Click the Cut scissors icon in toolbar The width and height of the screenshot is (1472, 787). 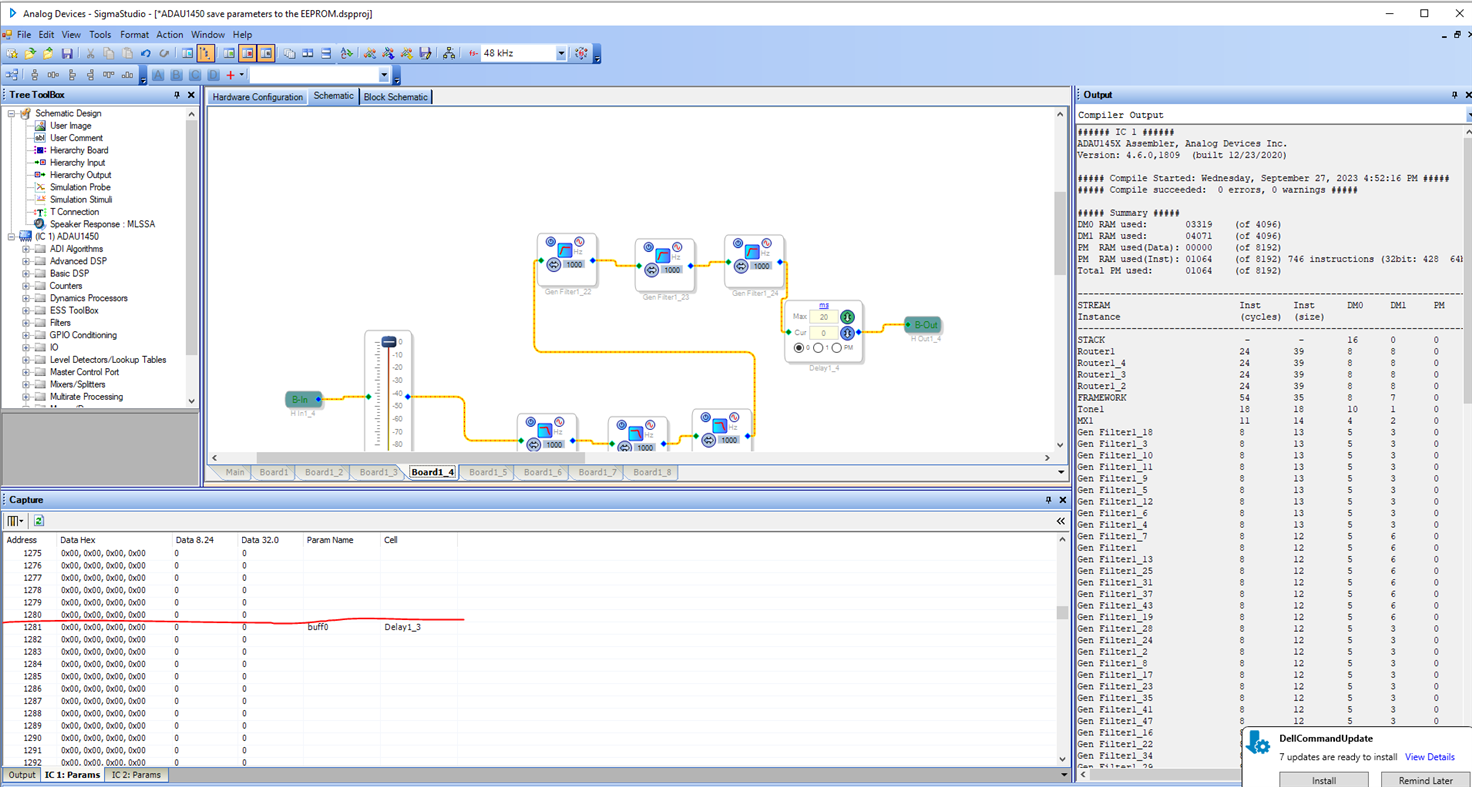(90, 53)
